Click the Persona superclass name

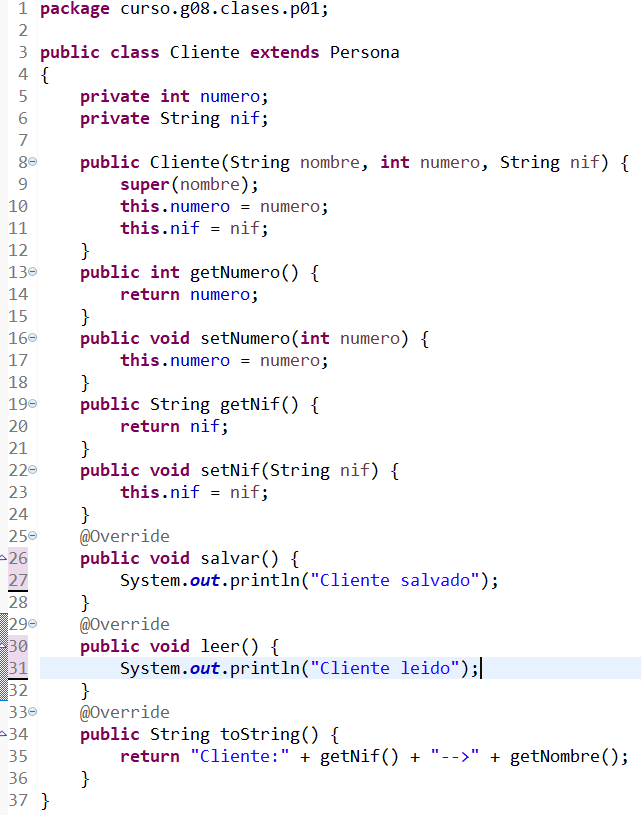click(x=364, y=52)
